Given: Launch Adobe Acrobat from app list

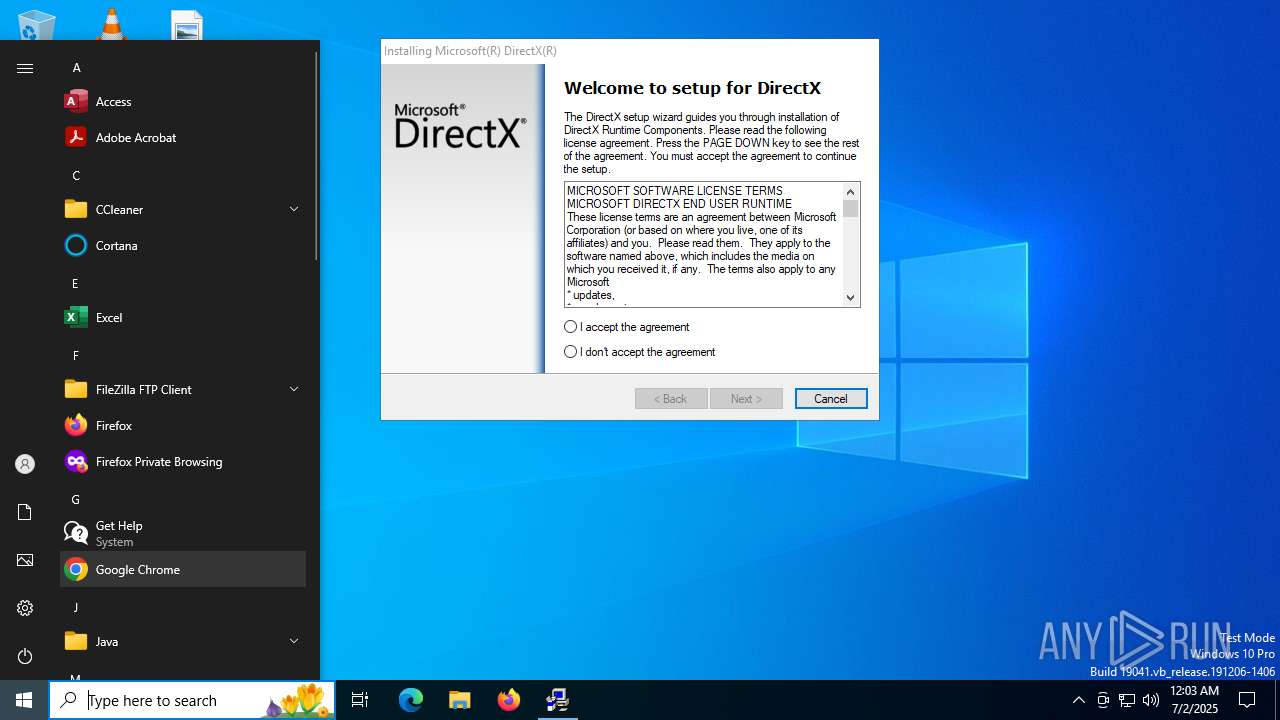Looking at the screenshot, I should 183,137.
